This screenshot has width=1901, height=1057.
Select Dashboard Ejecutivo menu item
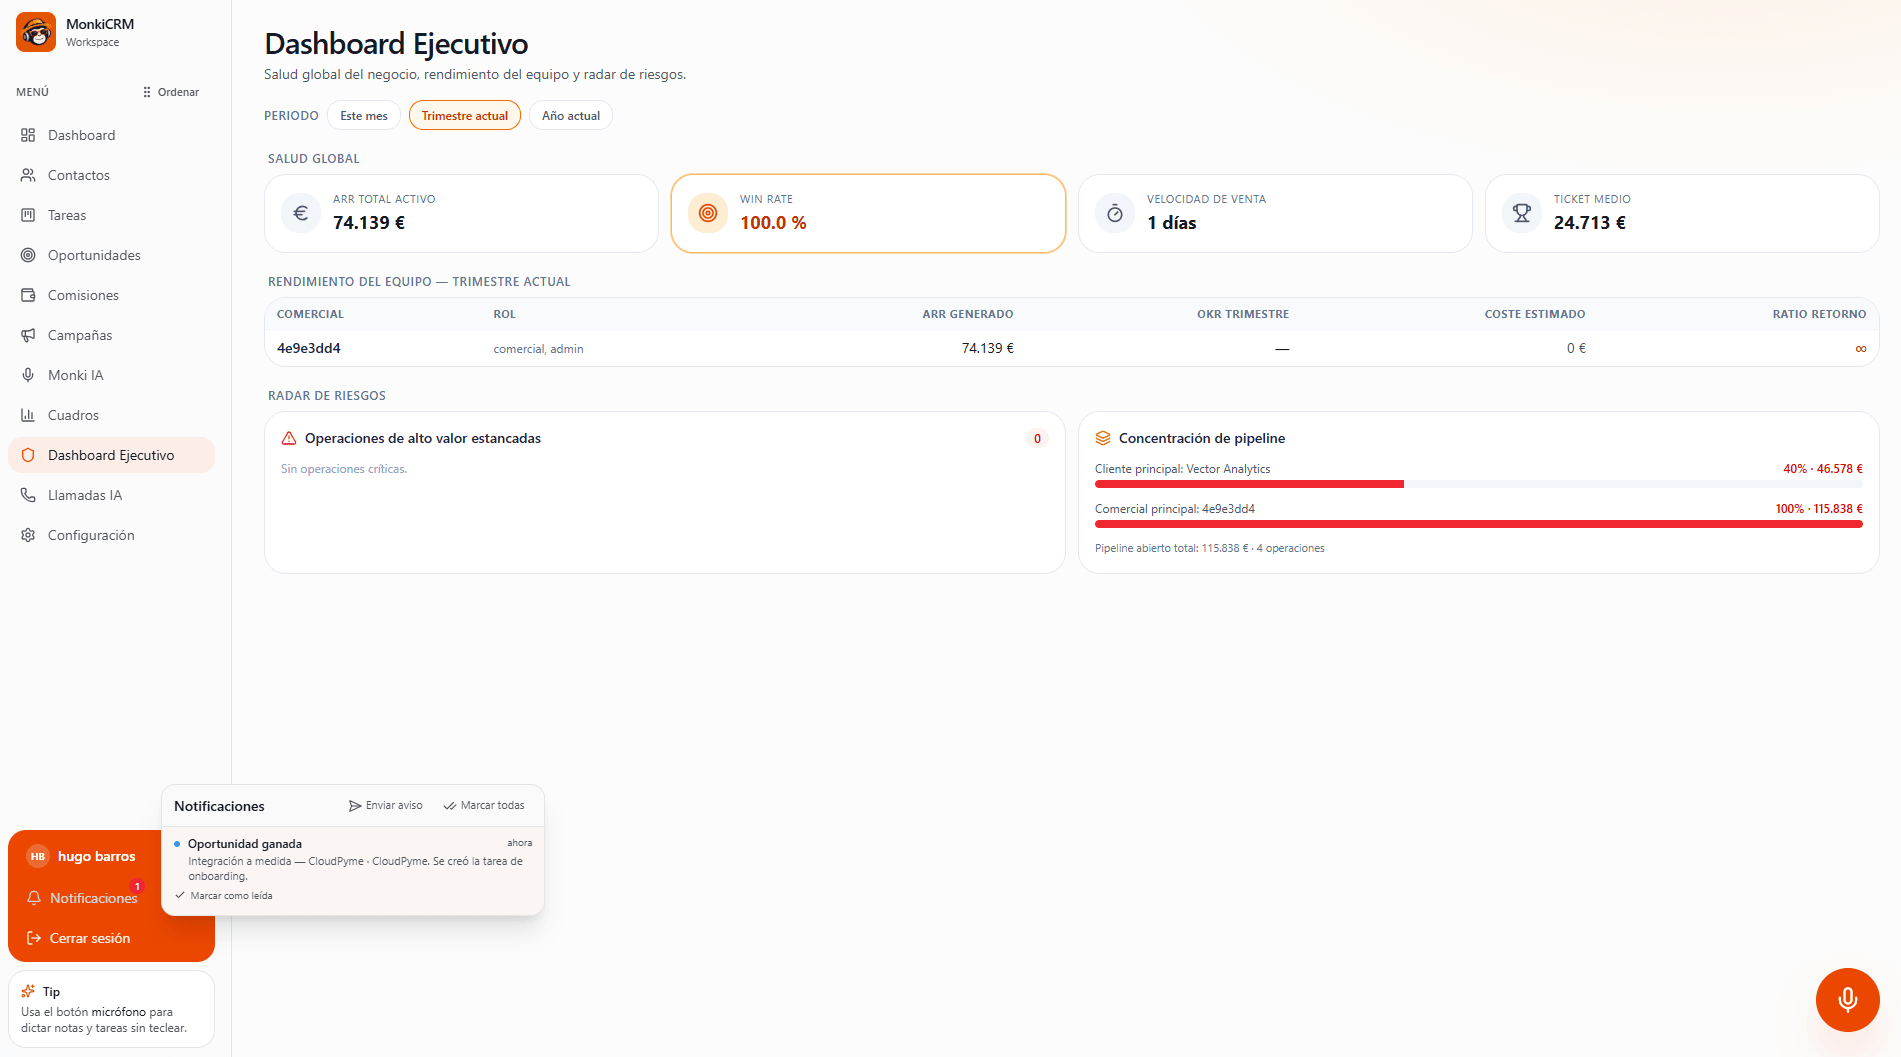tap(111, 455)
